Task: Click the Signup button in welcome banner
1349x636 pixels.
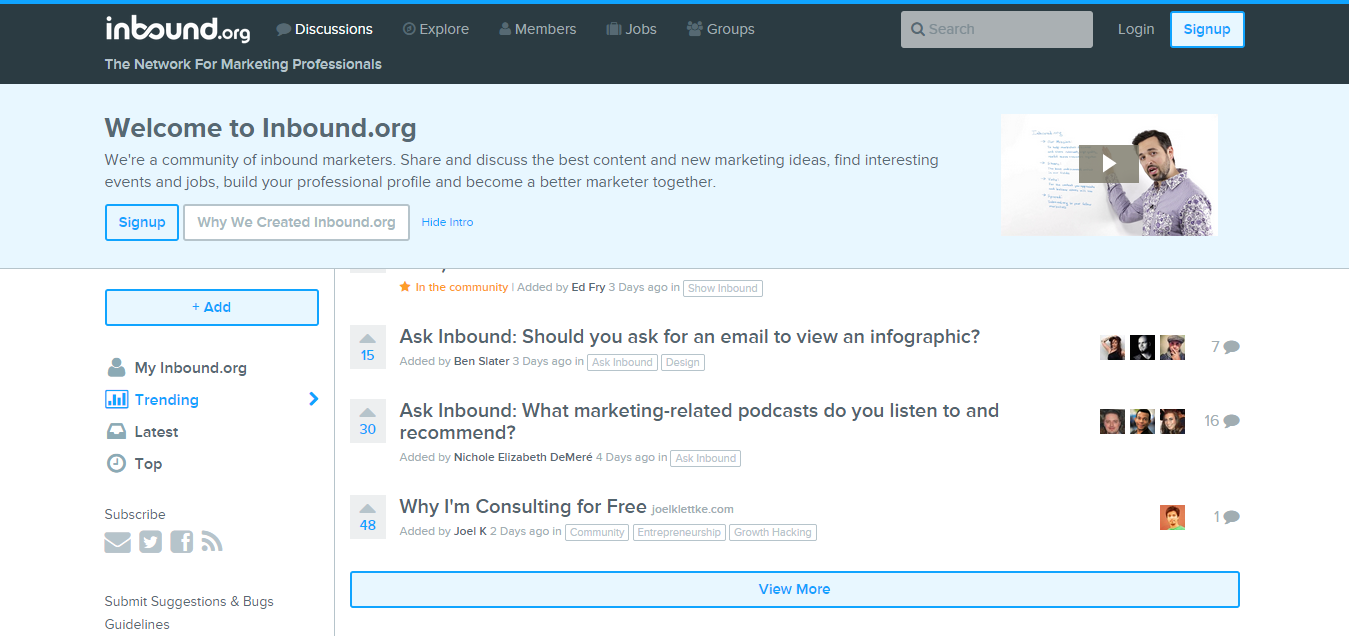Action: [x=142, y=222]
